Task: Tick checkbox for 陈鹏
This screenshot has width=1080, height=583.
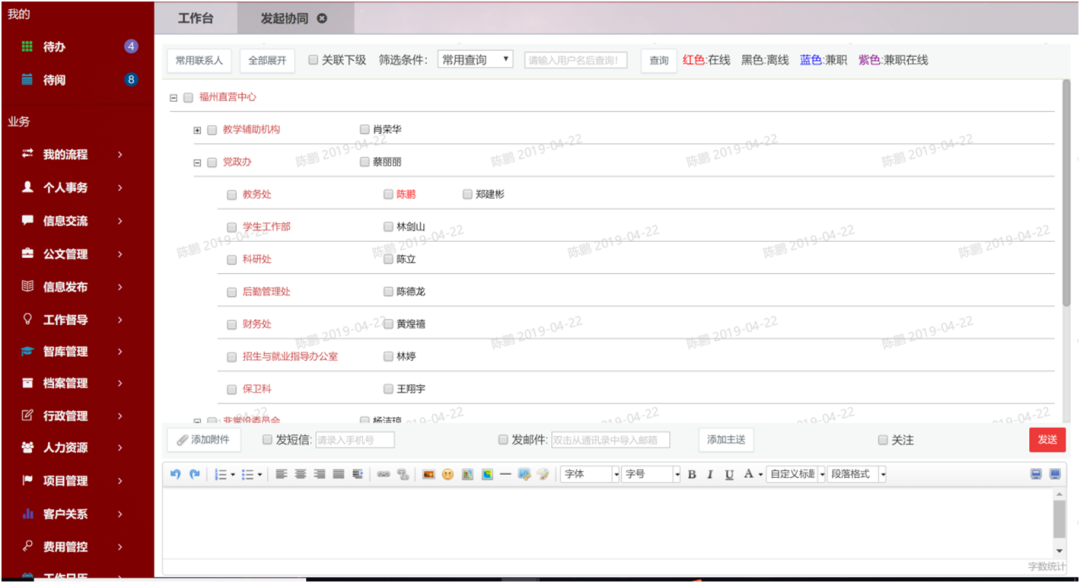Action: [388, 194]
